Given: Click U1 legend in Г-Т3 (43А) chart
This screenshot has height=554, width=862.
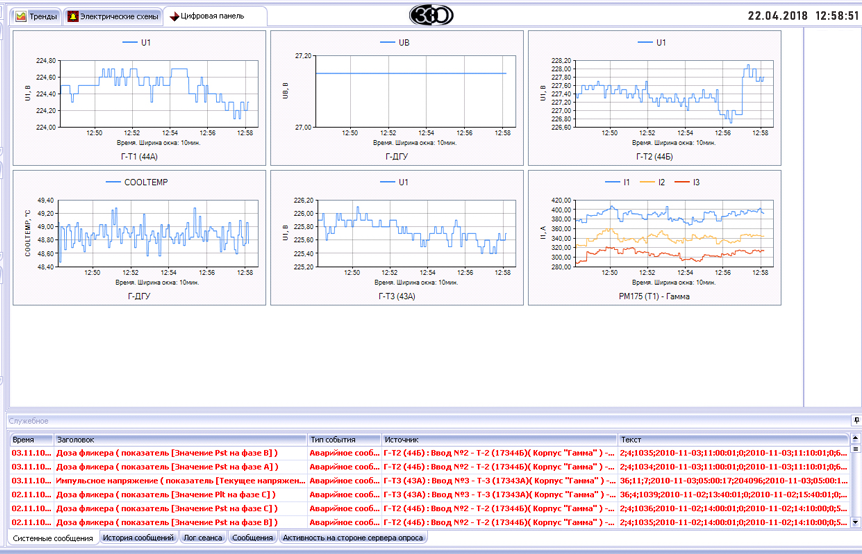Looking at the screenshot, I should (x=394, y=182).
